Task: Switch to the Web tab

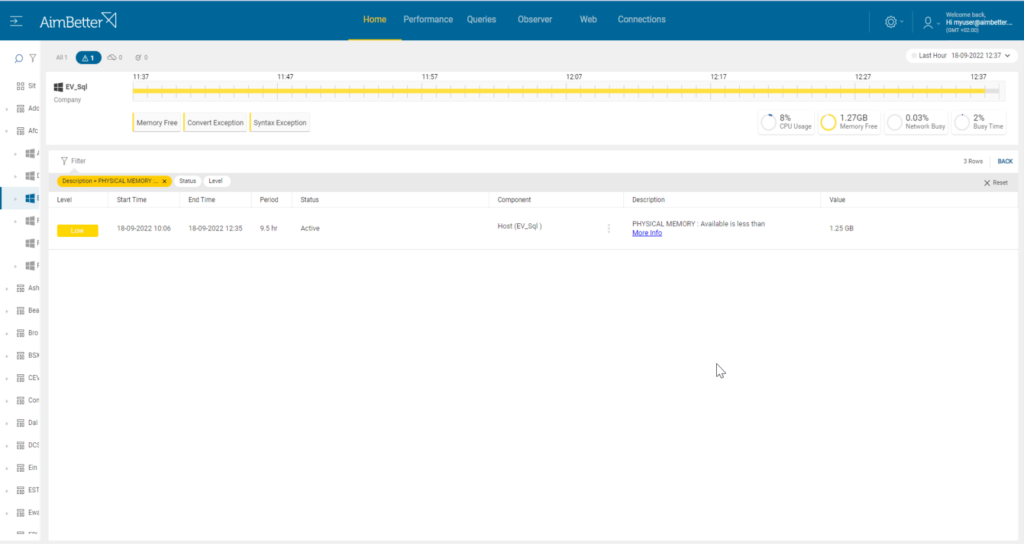Action: pyautogui.click(x=588, y=20)
